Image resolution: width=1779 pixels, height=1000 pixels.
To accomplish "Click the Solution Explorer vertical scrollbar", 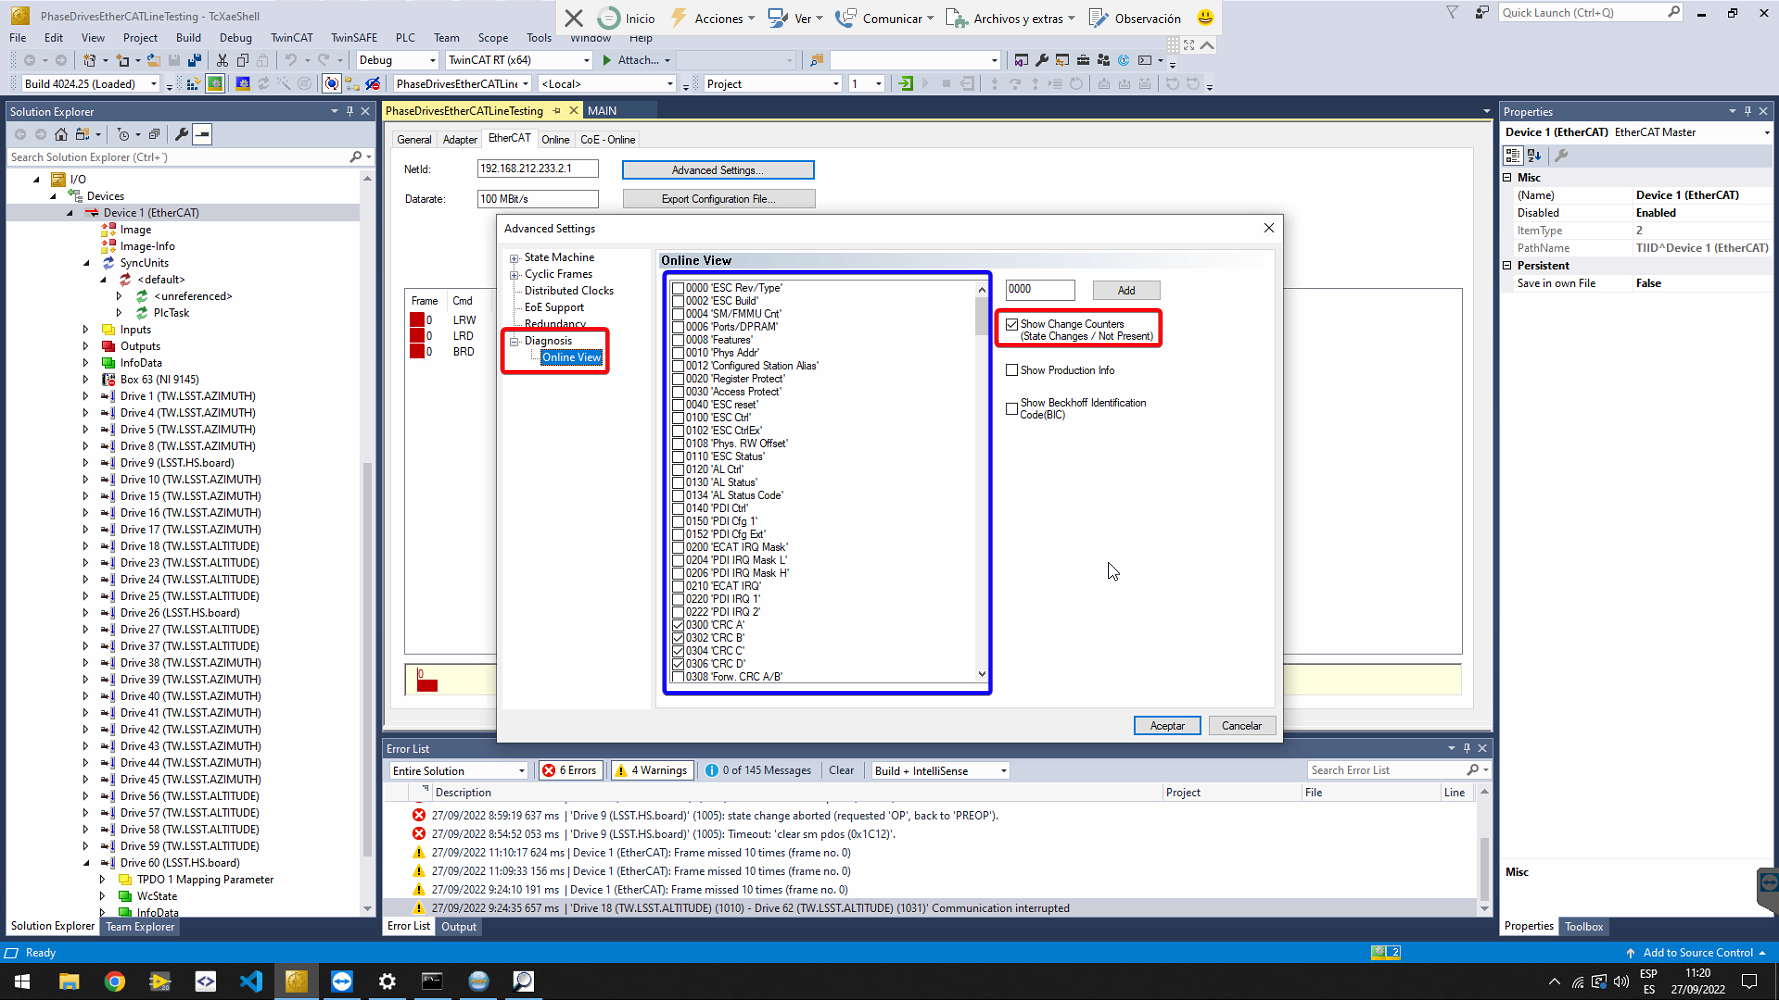I will tap(367, 542).
